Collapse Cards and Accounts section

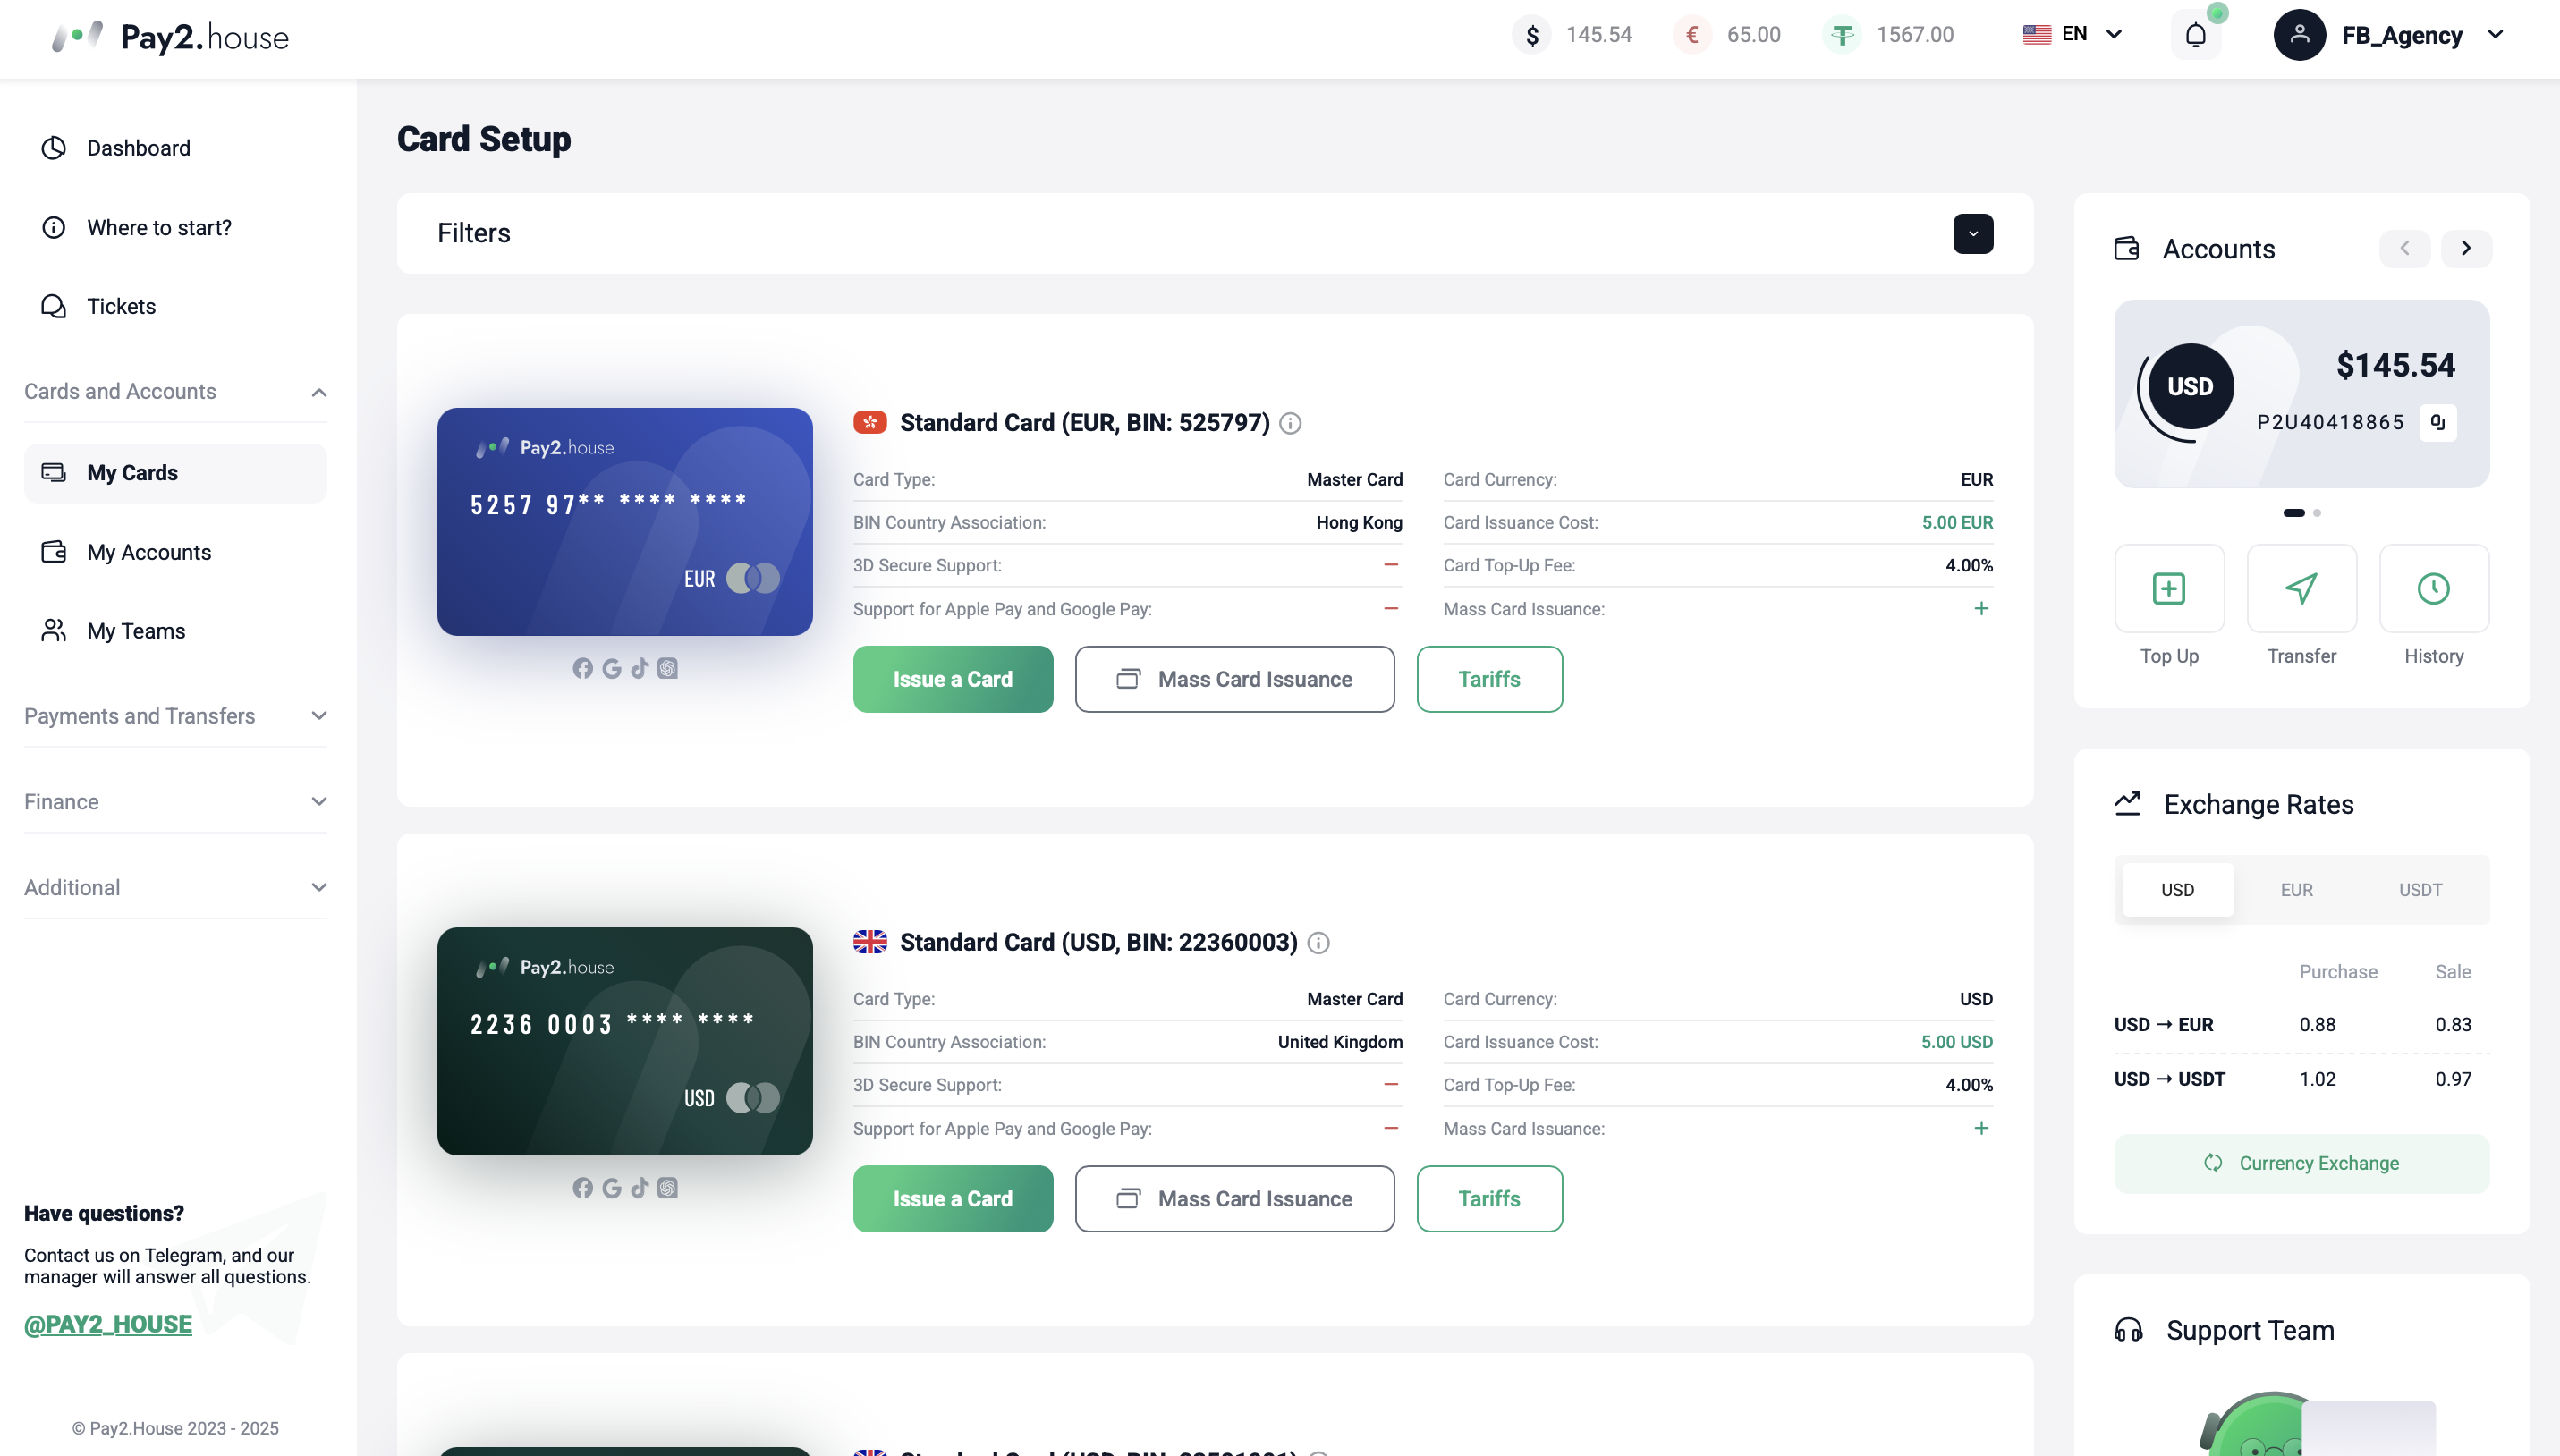pyautogui.click(x=175, y=392)
